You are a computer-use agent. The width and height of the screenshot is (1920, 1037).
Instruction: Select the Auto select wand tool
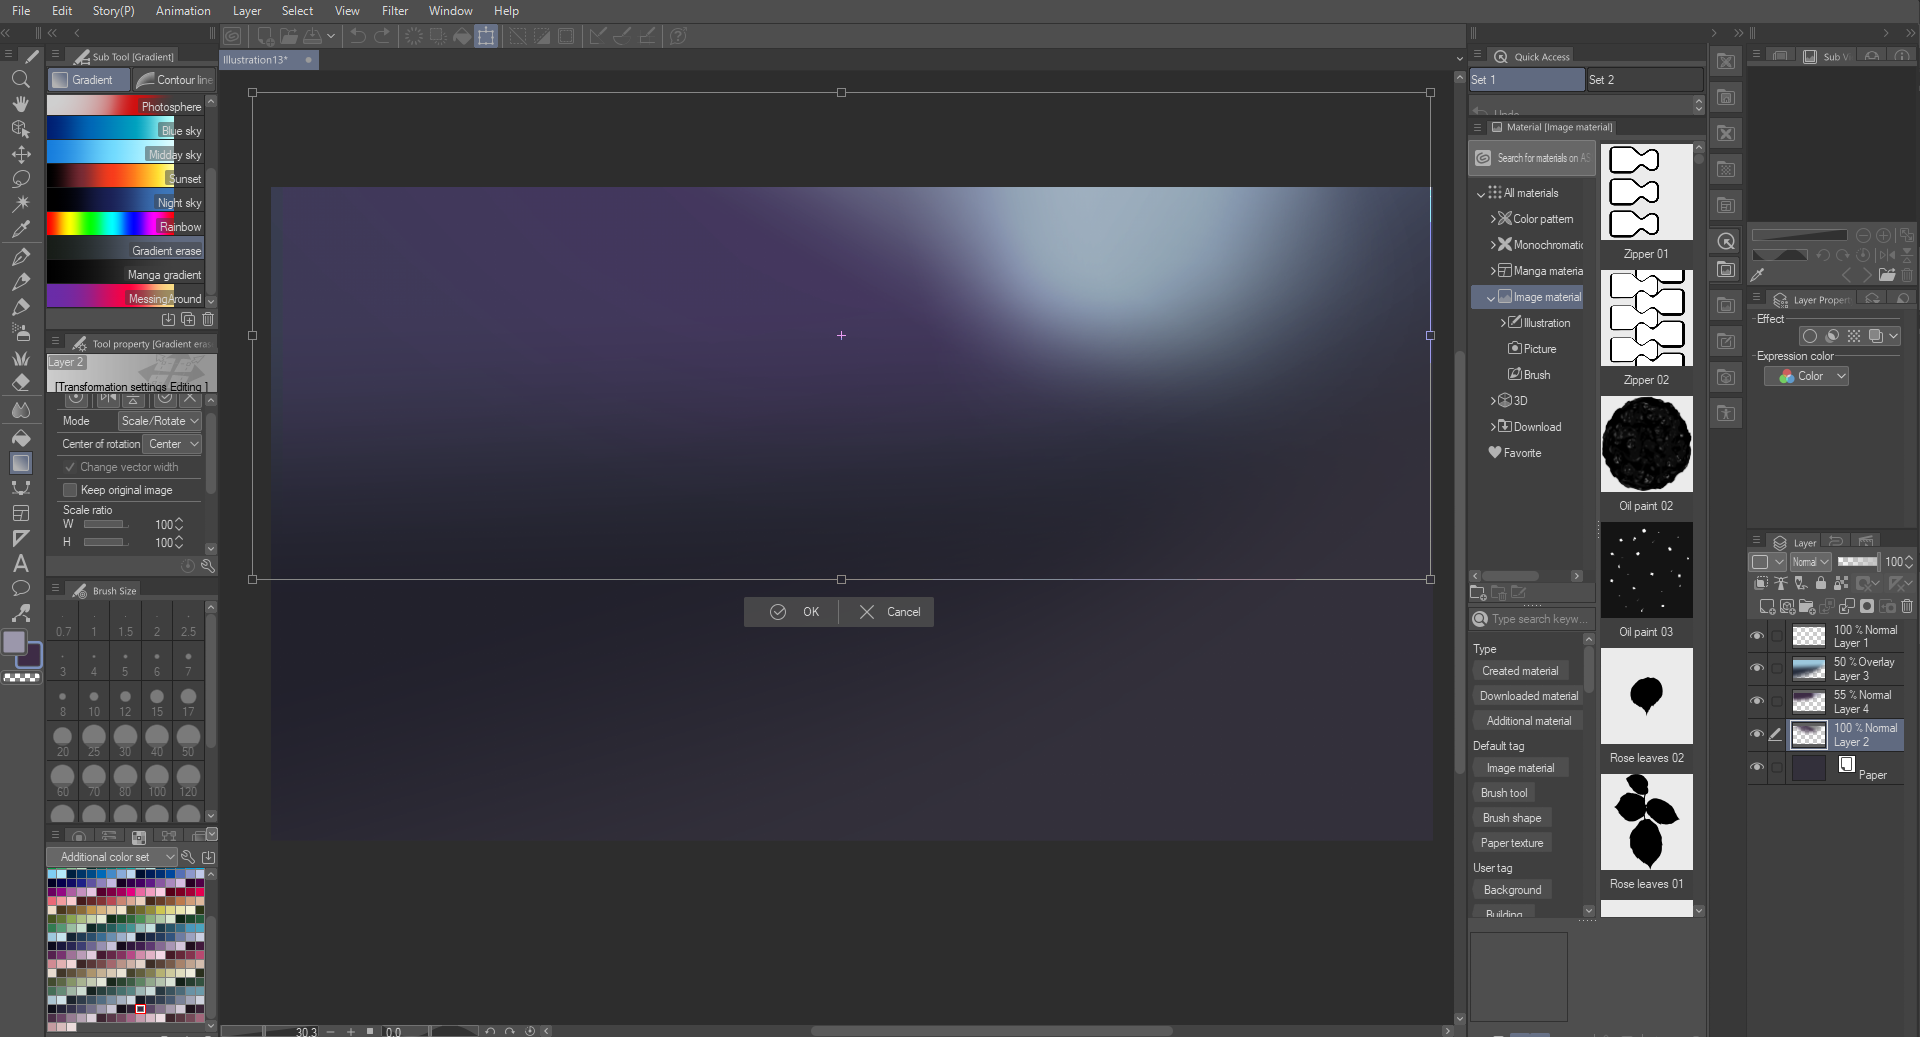pos(20,204)
